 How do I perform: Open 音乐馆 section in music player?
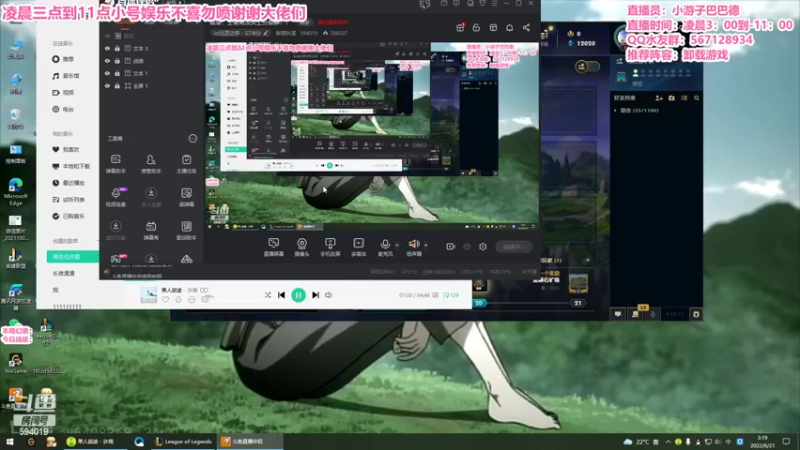(x=66, y=76)
